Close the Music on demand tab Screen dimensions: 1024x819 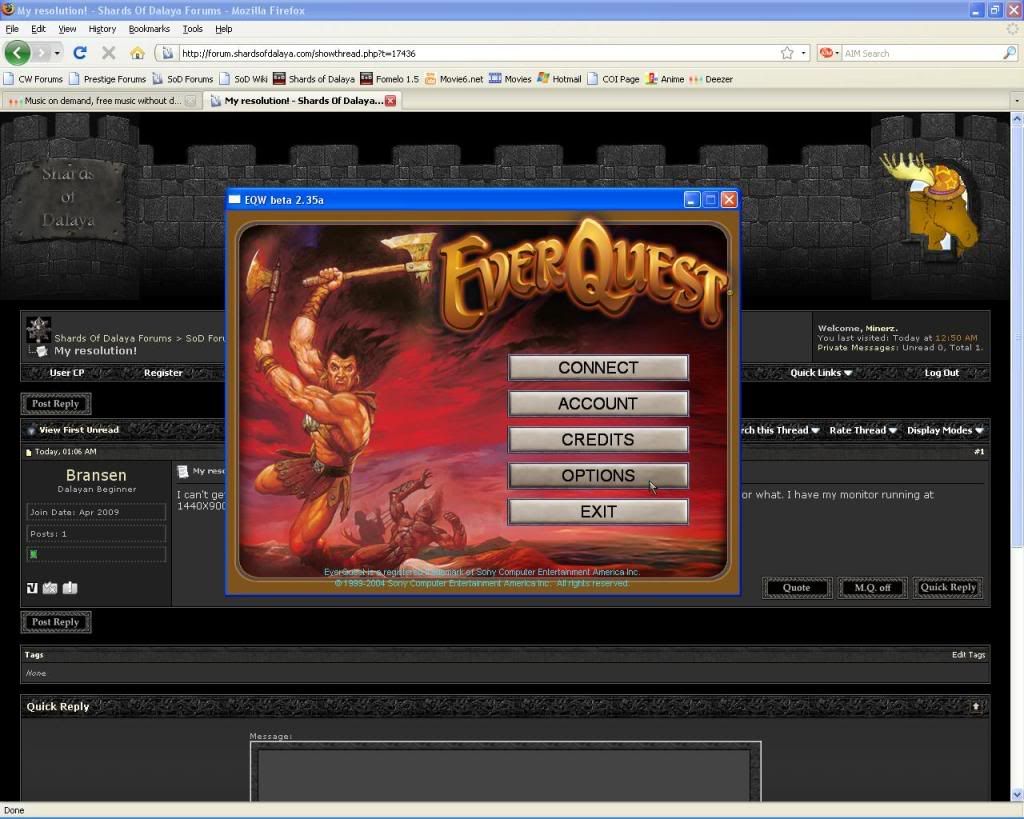(x=190, y=101)
